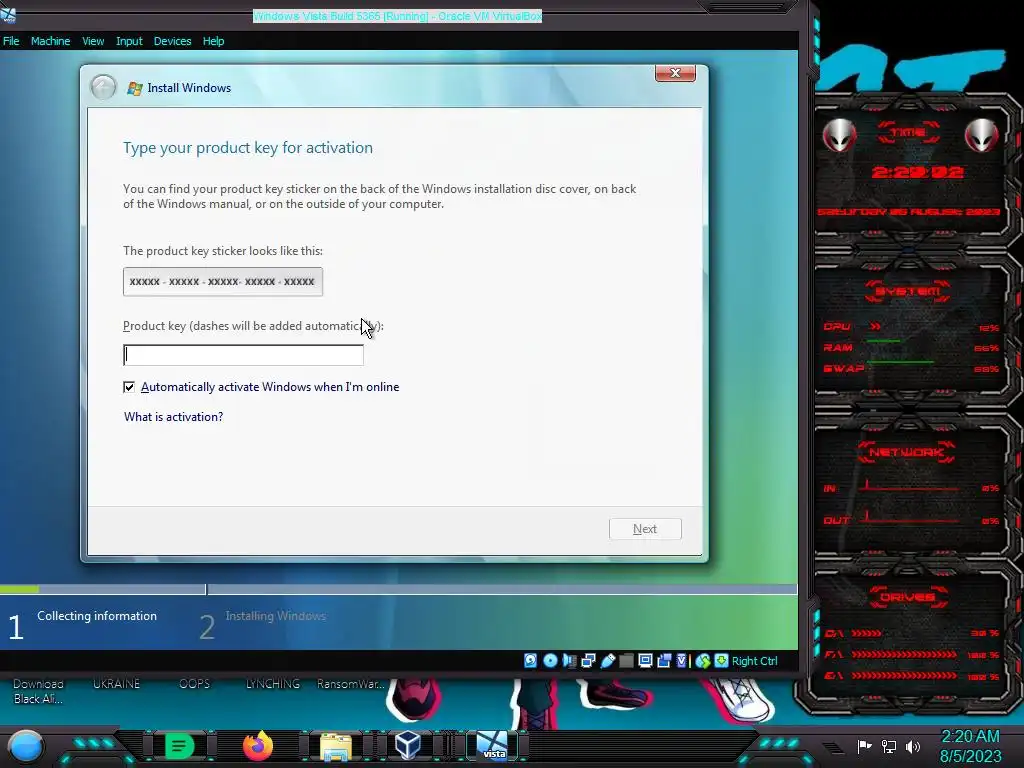This screenshot has width=1024, height=768.
Task: Open the UKRAINE desktop item
Action: click(116, 684)
